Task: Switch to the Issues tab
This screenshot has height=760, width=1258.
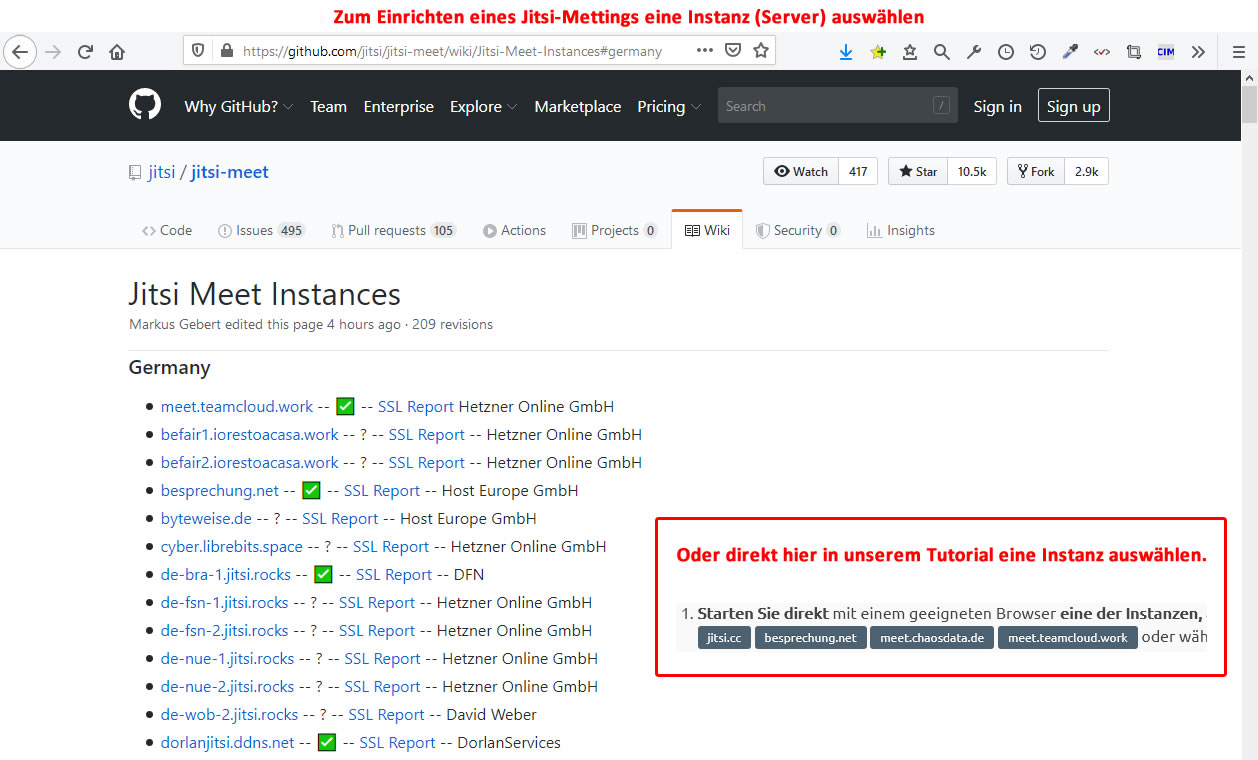Action: tap(261, 230)
